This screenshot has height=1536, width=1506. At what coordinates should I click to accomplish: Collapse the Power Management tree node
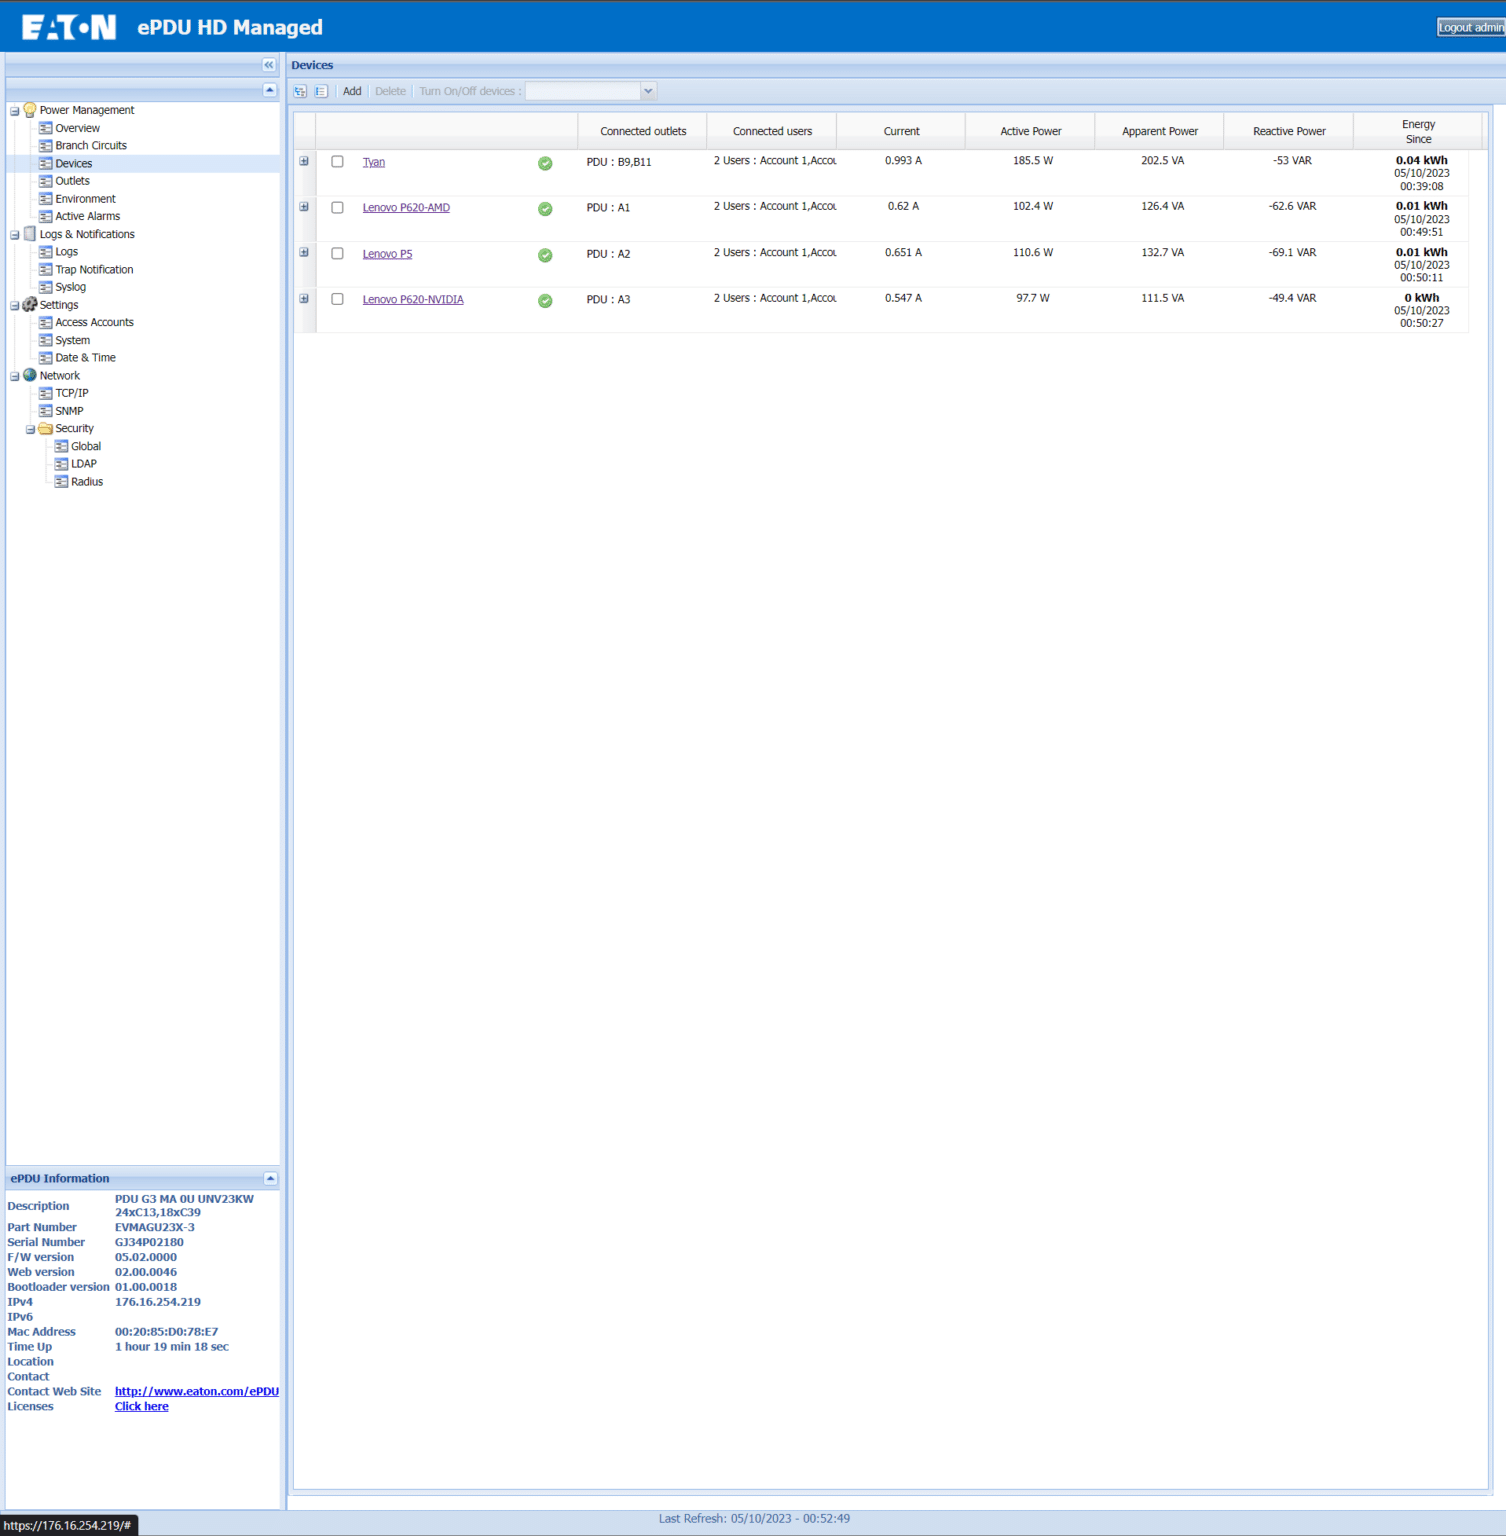(14, 111)
